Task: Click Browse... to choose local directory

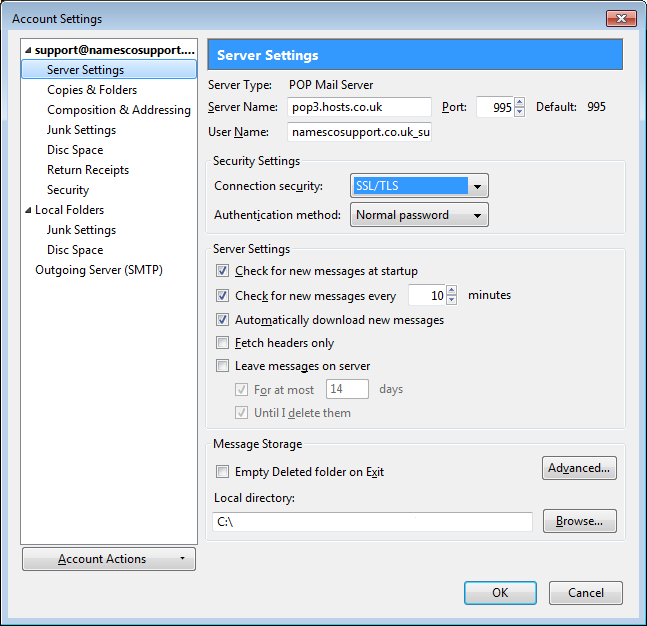Action: (580, 521)
